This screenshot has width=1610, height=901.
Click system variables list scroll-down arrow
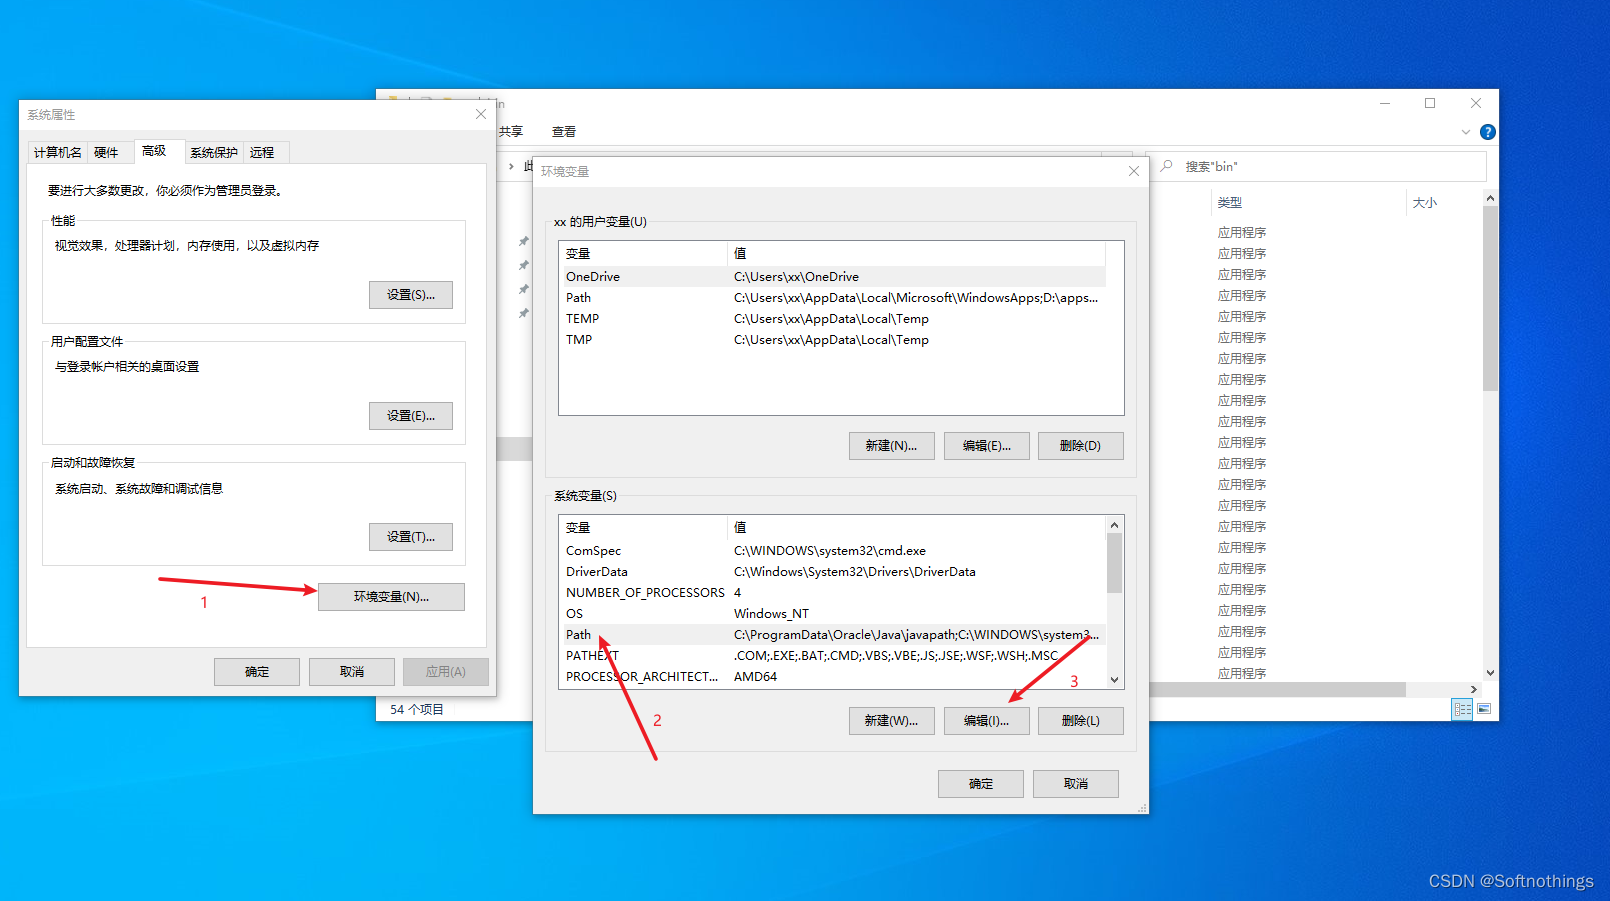[1114, 680]
